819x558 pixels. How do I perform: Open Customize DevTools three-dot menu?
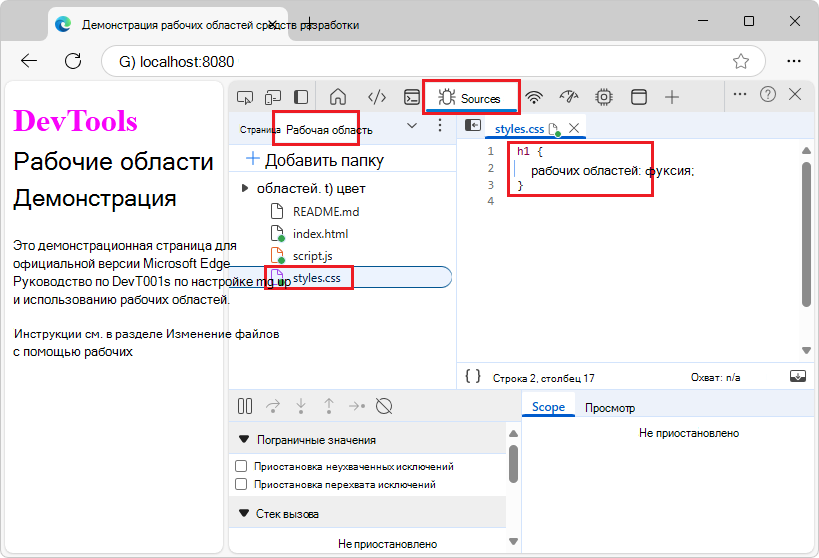point(740,95)
